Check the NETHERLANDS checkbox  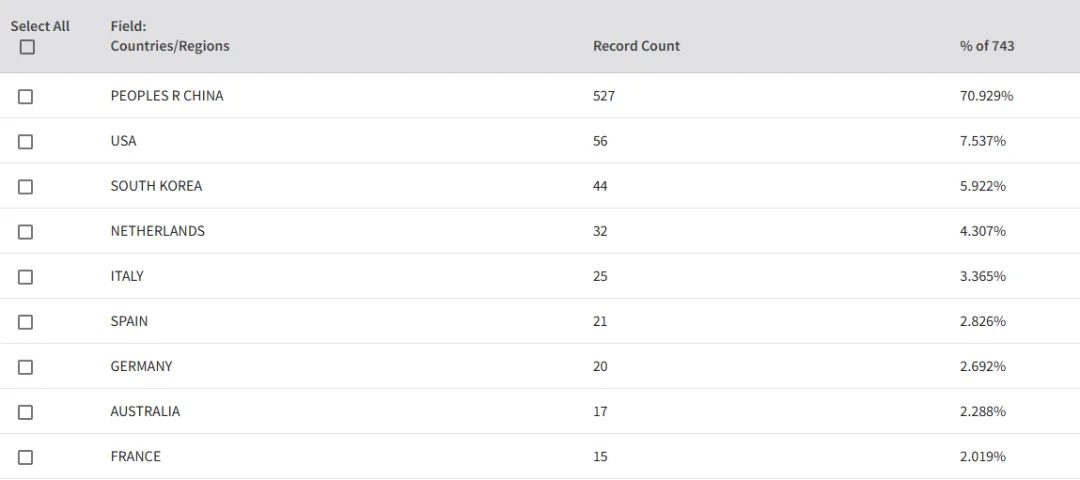(x=25, y=232)
